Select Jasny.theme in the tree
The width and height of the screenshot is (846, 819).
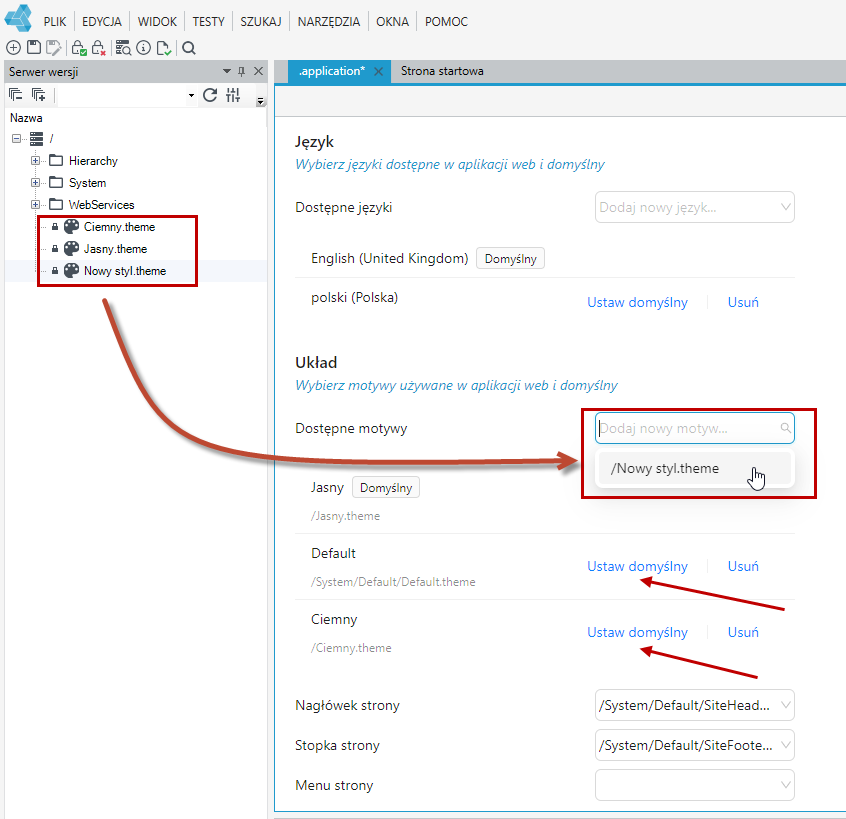[x=115, y=249]
